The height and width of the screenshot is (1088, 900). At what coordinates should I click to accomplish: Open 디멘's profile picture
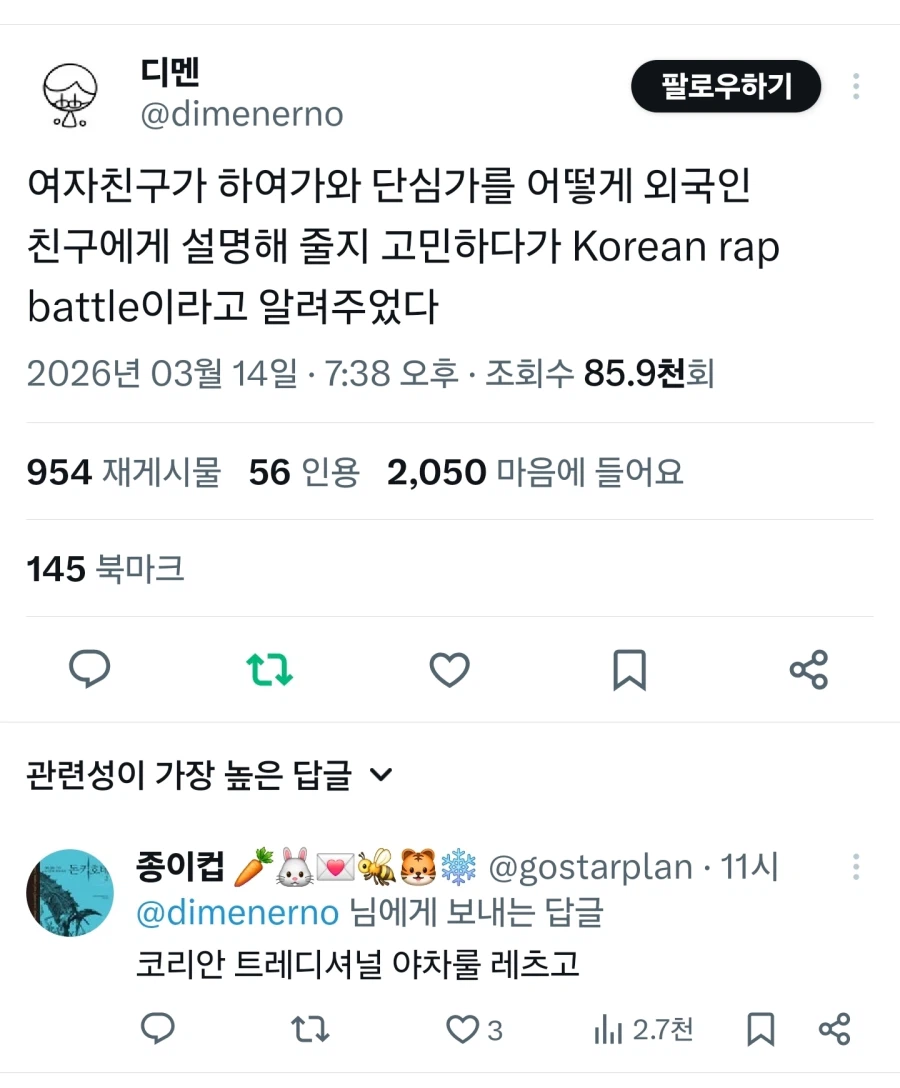pyautogui.click(x=68, y=91)
